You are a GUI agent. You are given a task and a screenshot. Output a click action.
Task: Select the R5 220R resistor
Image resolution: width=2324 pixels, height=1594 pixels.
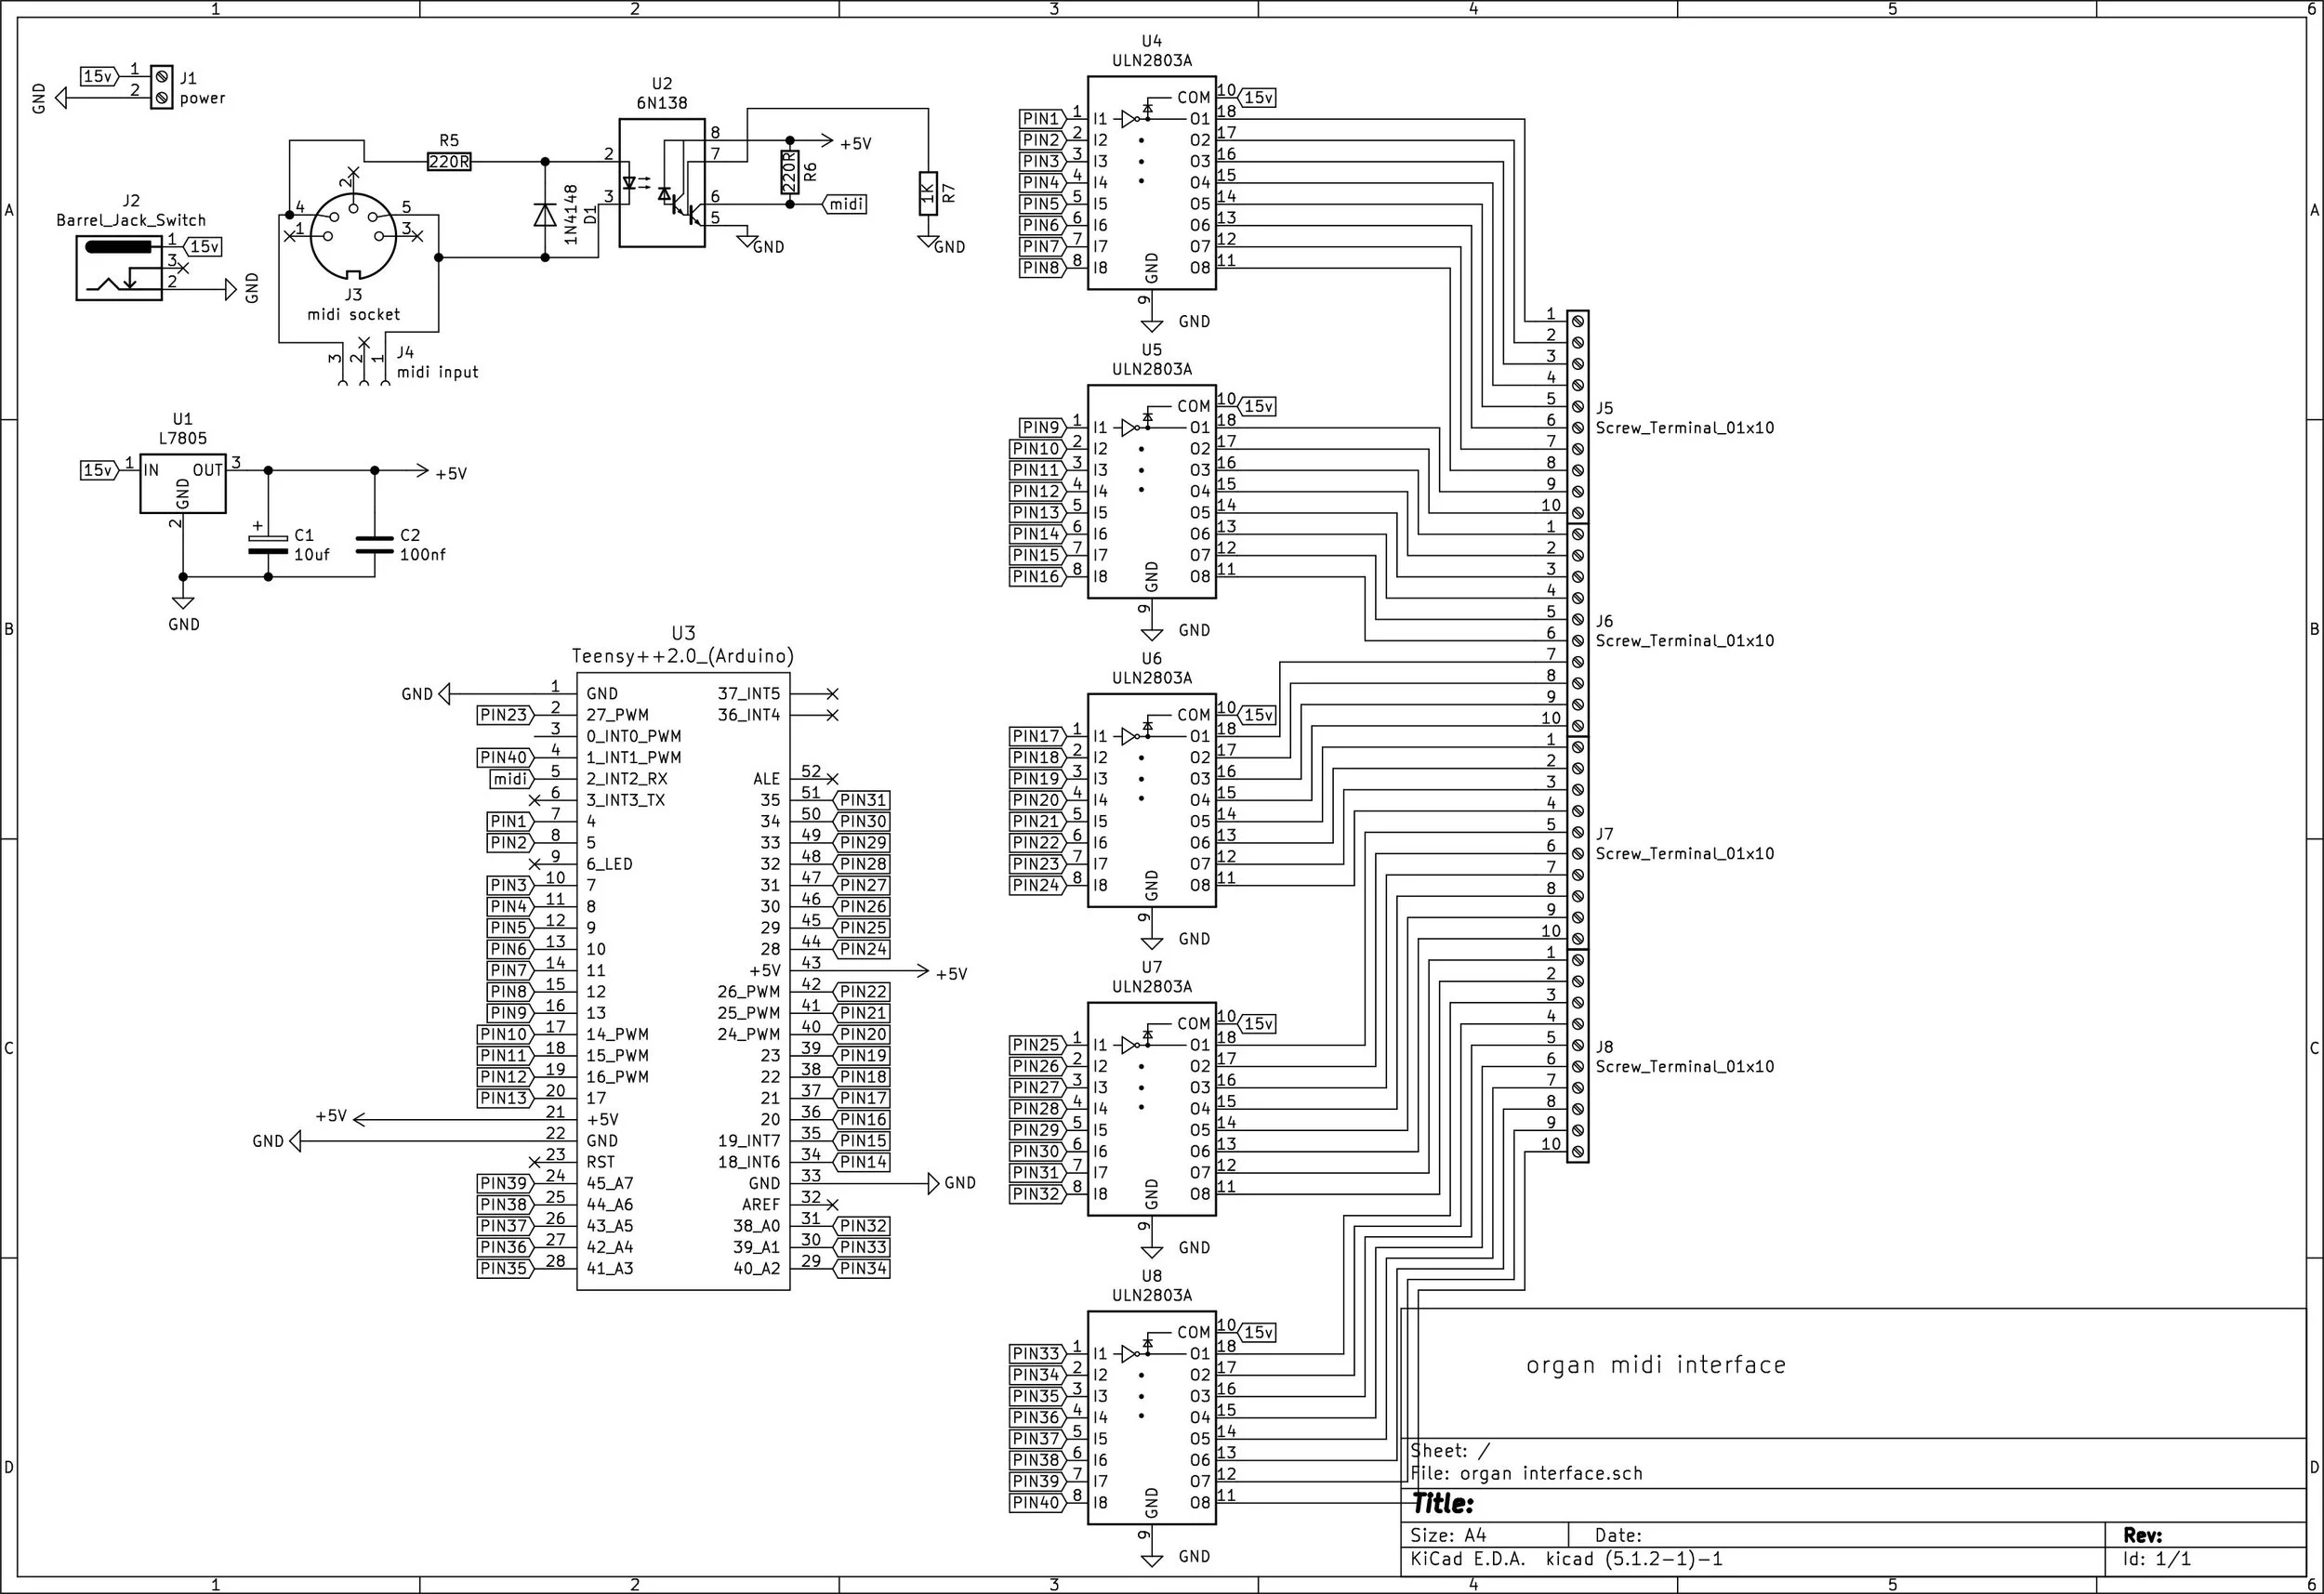449,161
